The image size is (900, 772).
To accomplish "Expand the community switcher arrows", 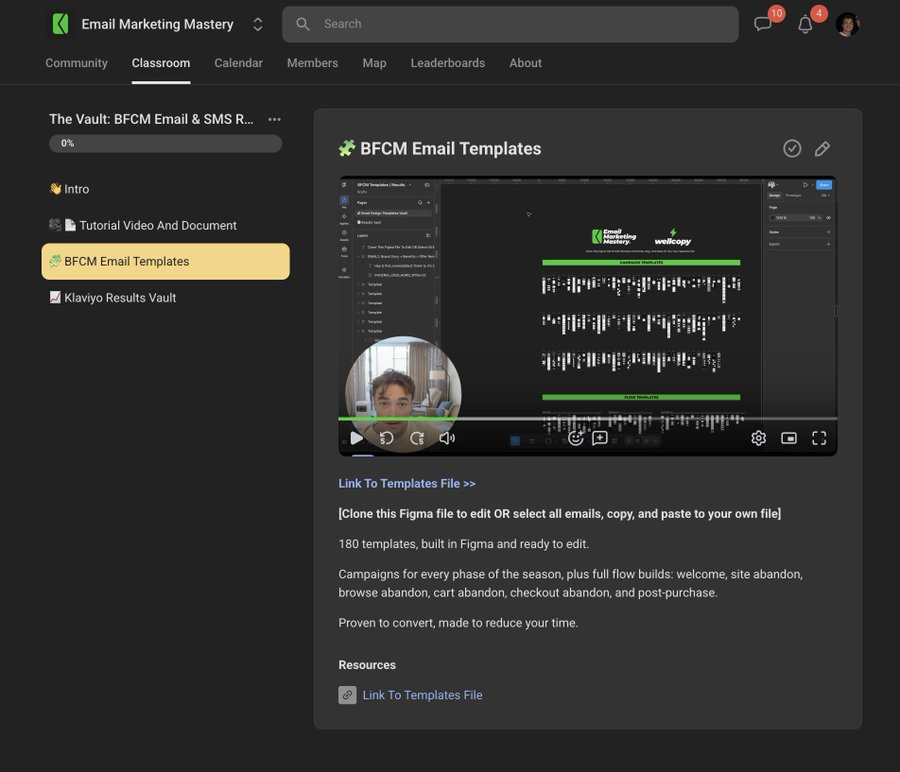I will (x=258, y=24).
